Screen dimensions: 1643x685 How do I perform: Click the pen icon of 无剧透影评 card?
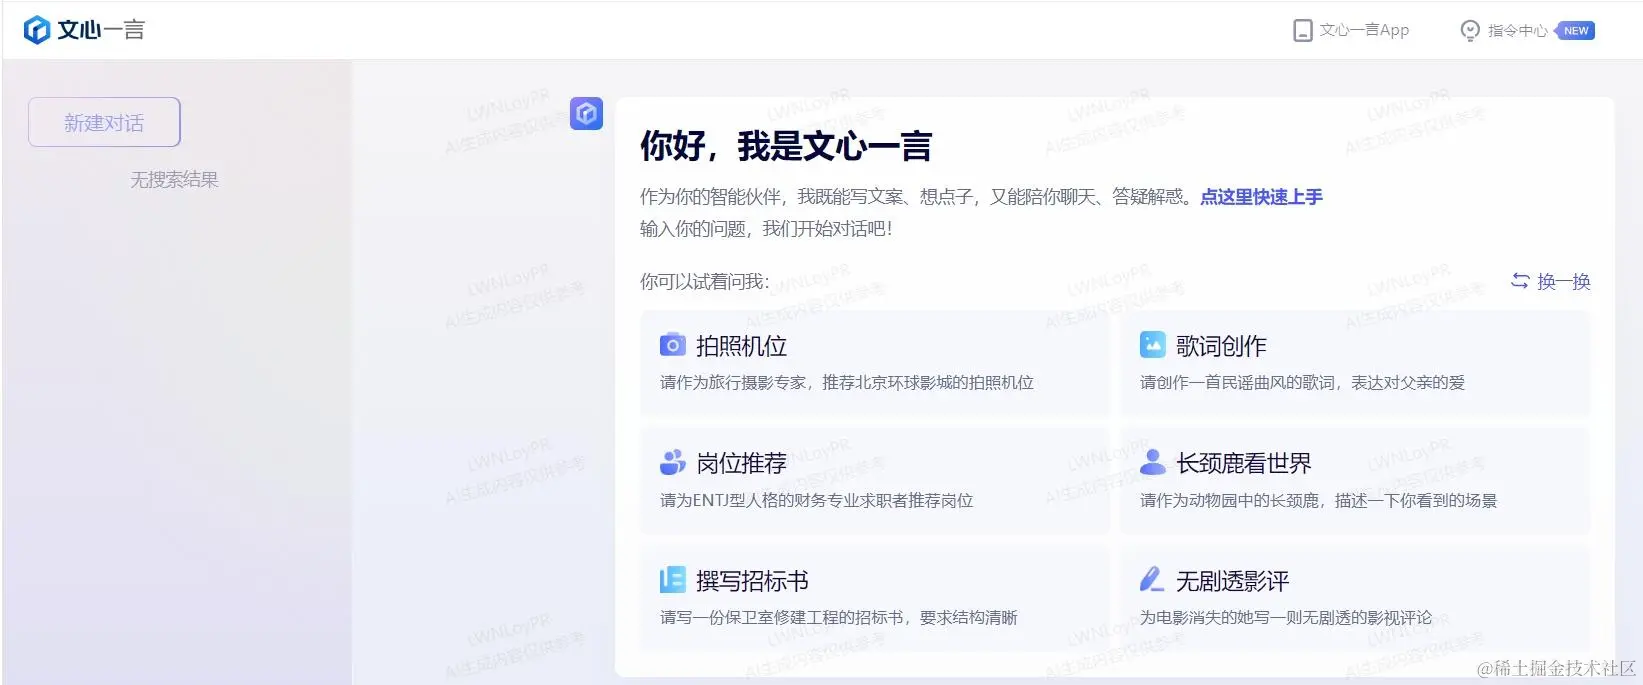1152,580
